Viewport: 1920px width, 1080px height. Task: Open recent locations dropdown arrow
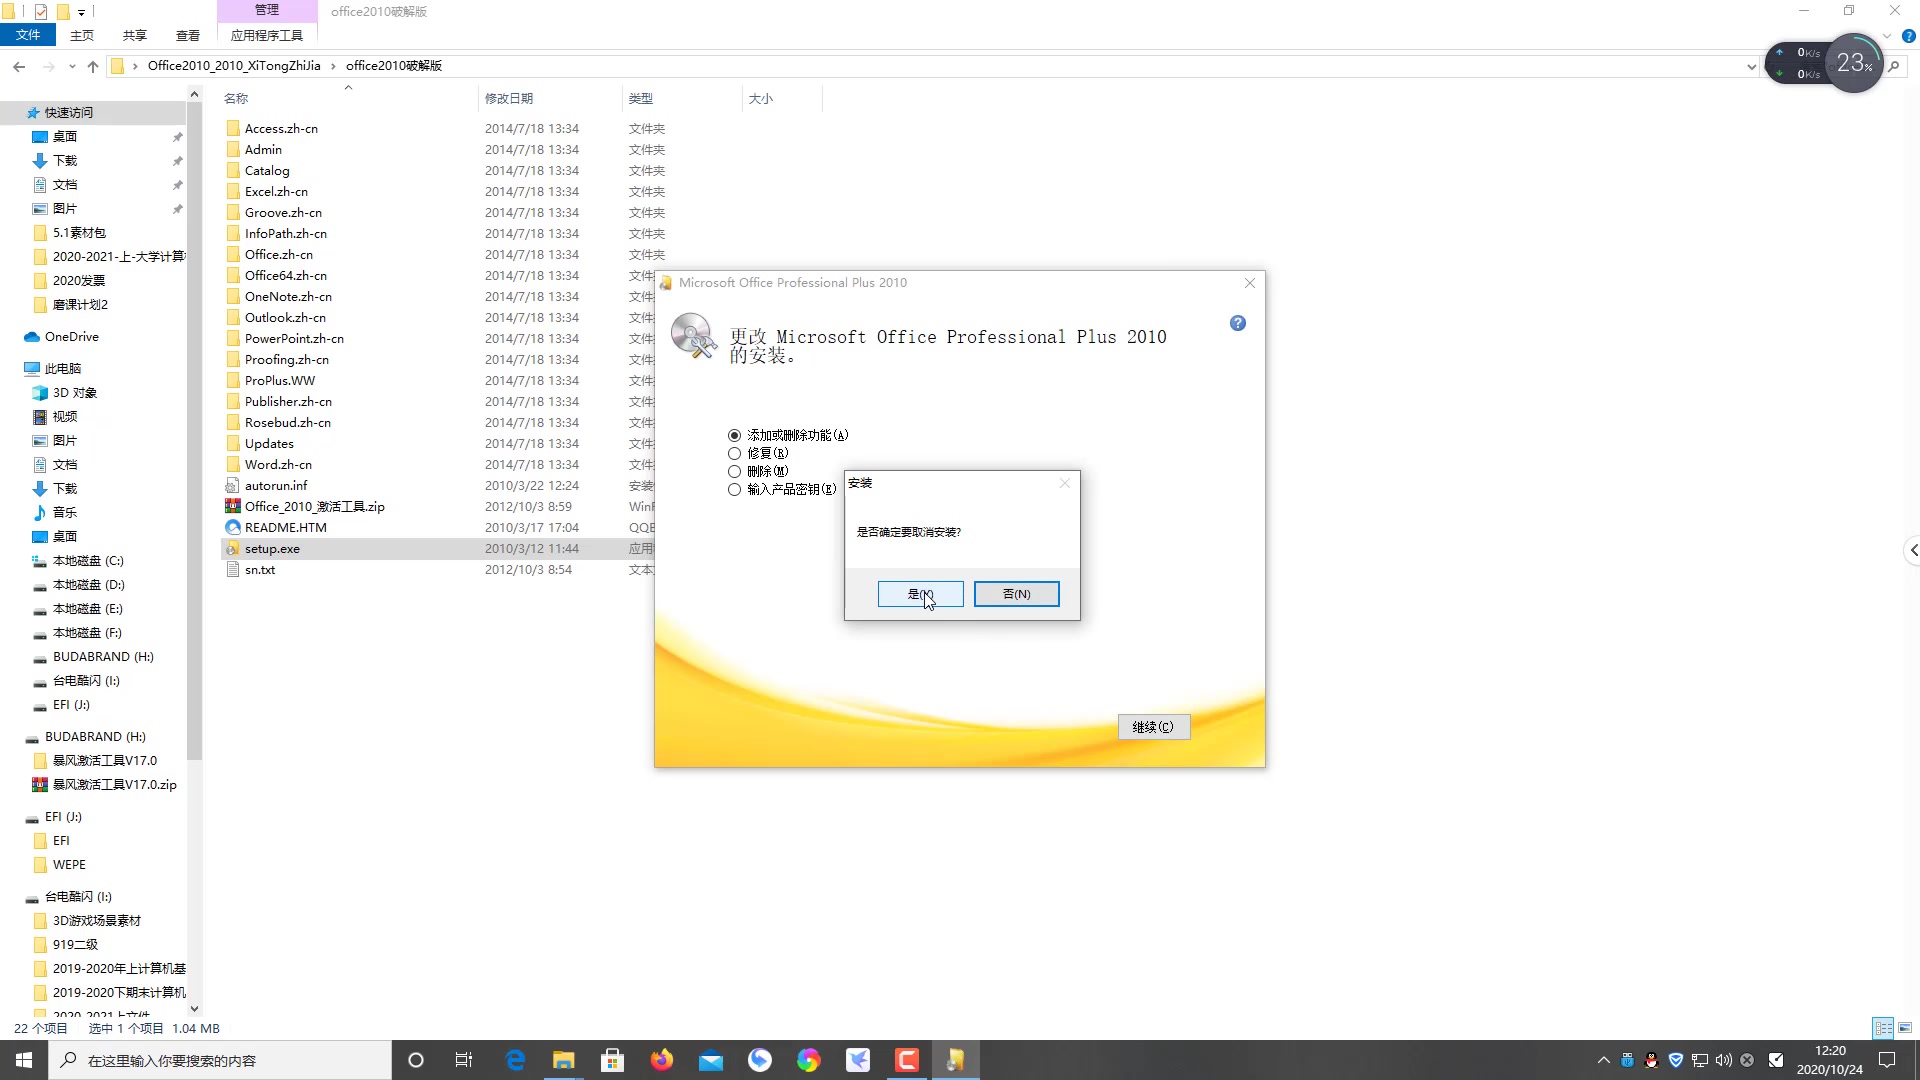(72, 67)
